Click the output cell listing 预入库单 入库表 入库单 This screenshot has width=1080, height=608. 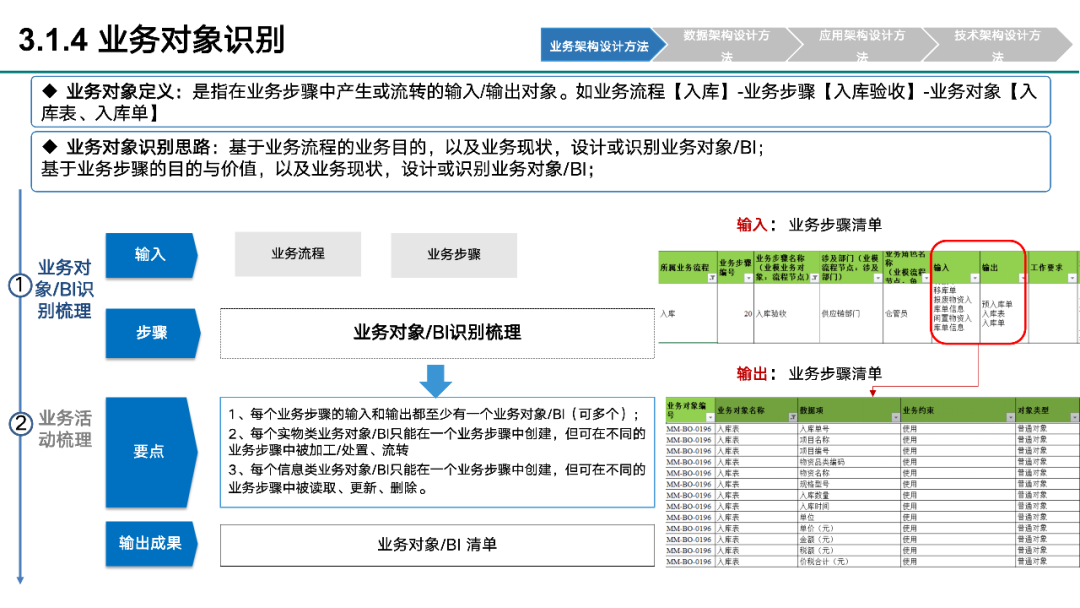tap(1004, 314)
